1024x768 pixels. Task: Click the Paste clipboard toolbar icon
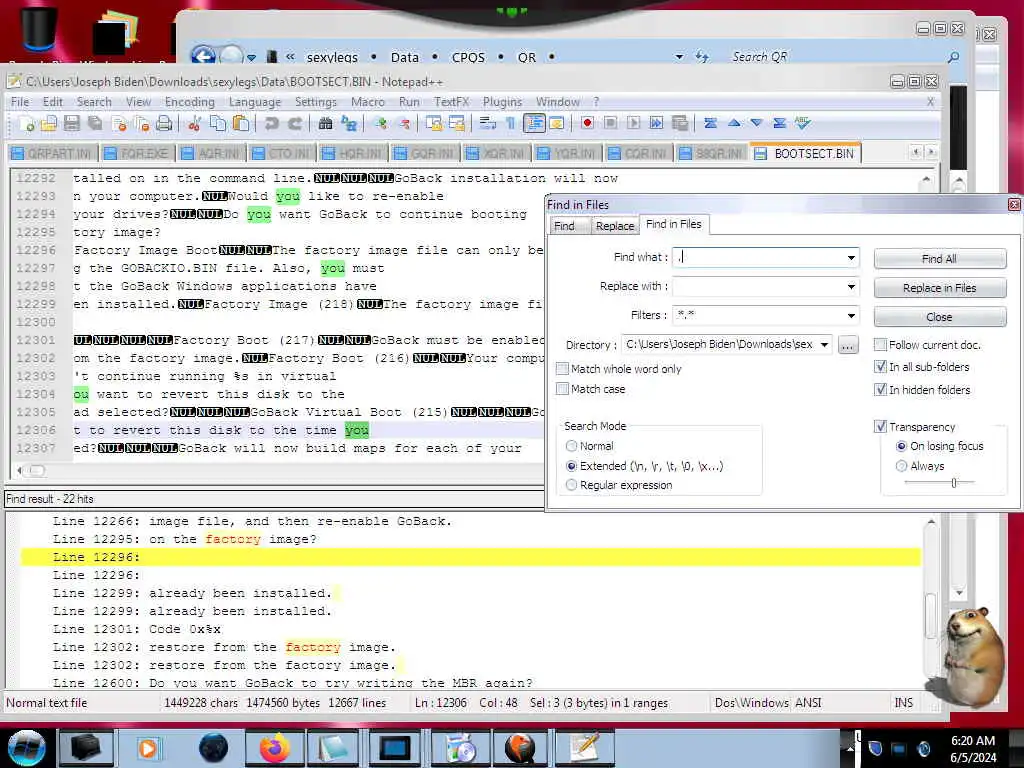coord(241,123)
